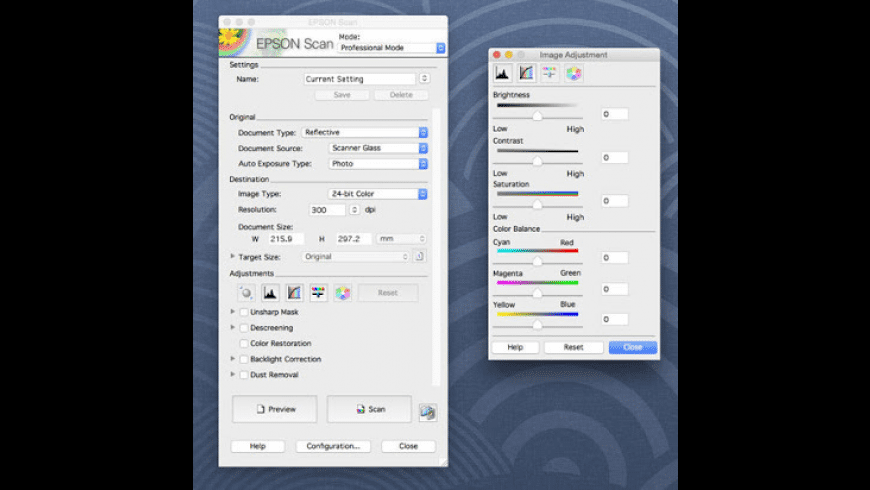Click Cyan-Red value field
870x490 pixels.
pos(615,257)
